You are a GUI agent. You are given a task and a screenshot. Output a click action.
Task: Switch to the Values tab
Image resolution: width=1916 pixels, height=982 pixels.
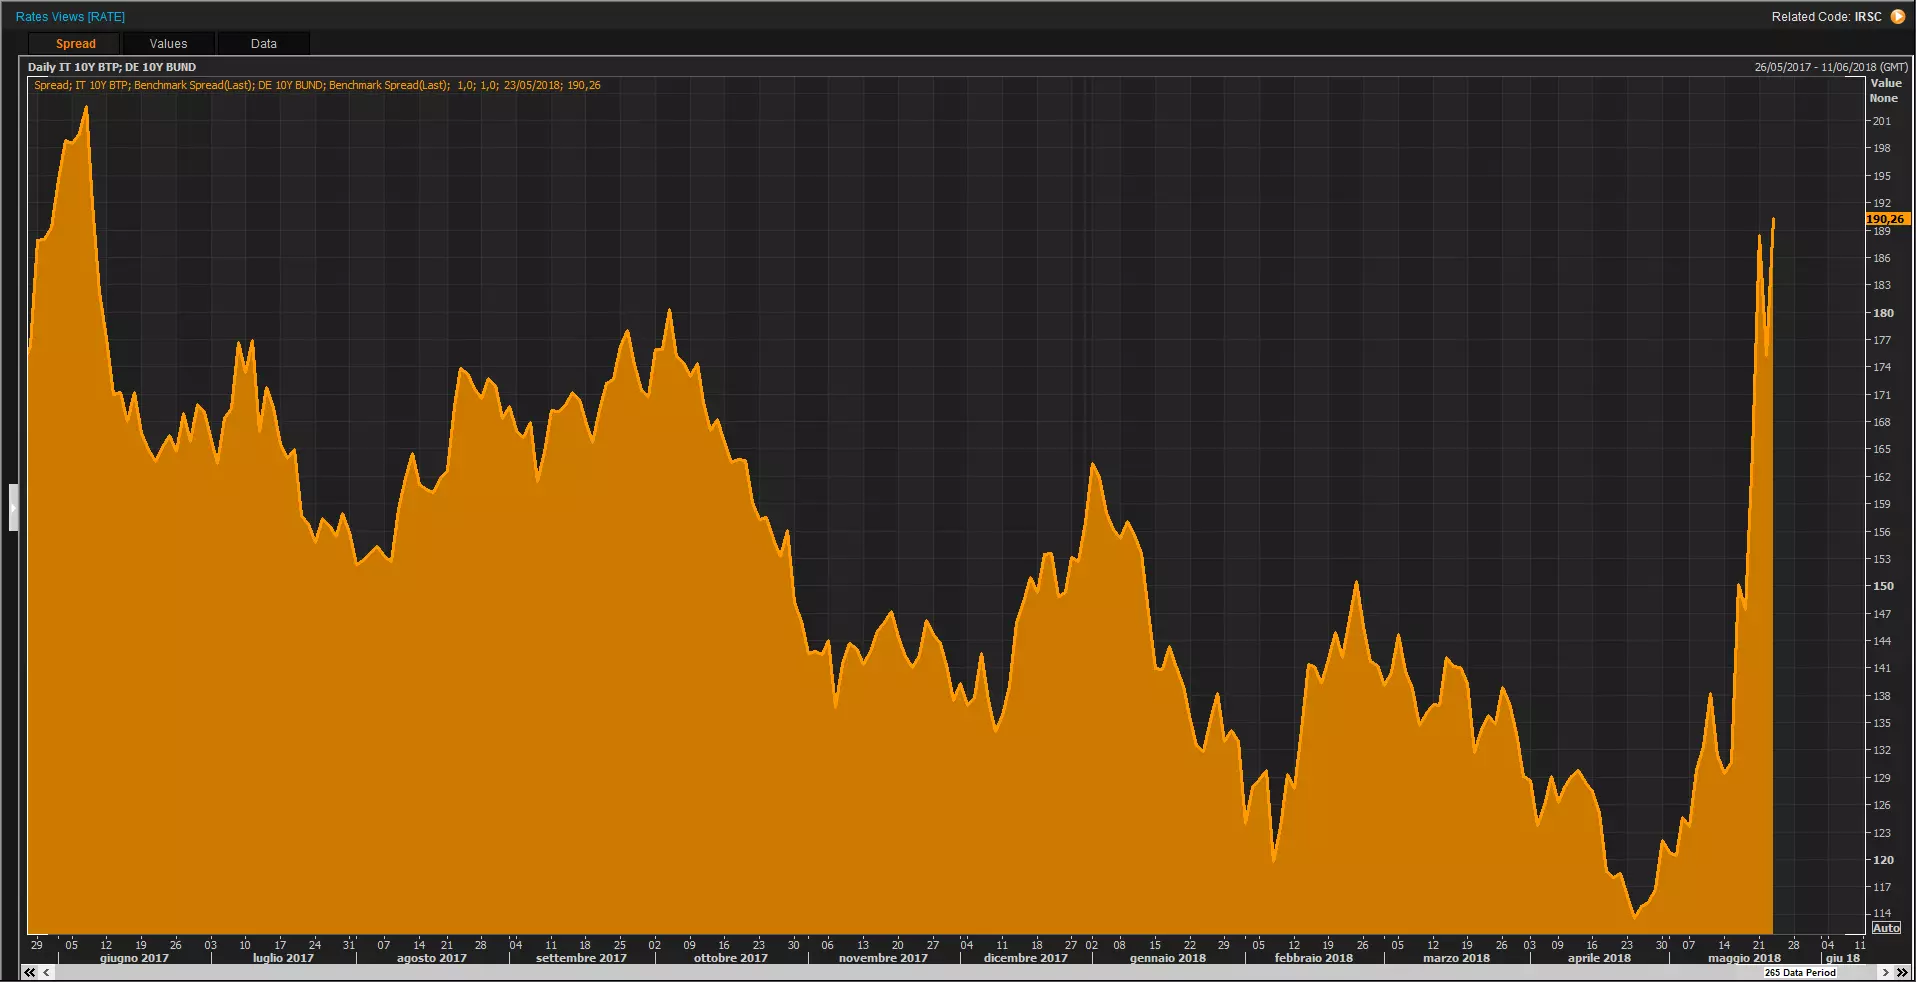(168, 44)
